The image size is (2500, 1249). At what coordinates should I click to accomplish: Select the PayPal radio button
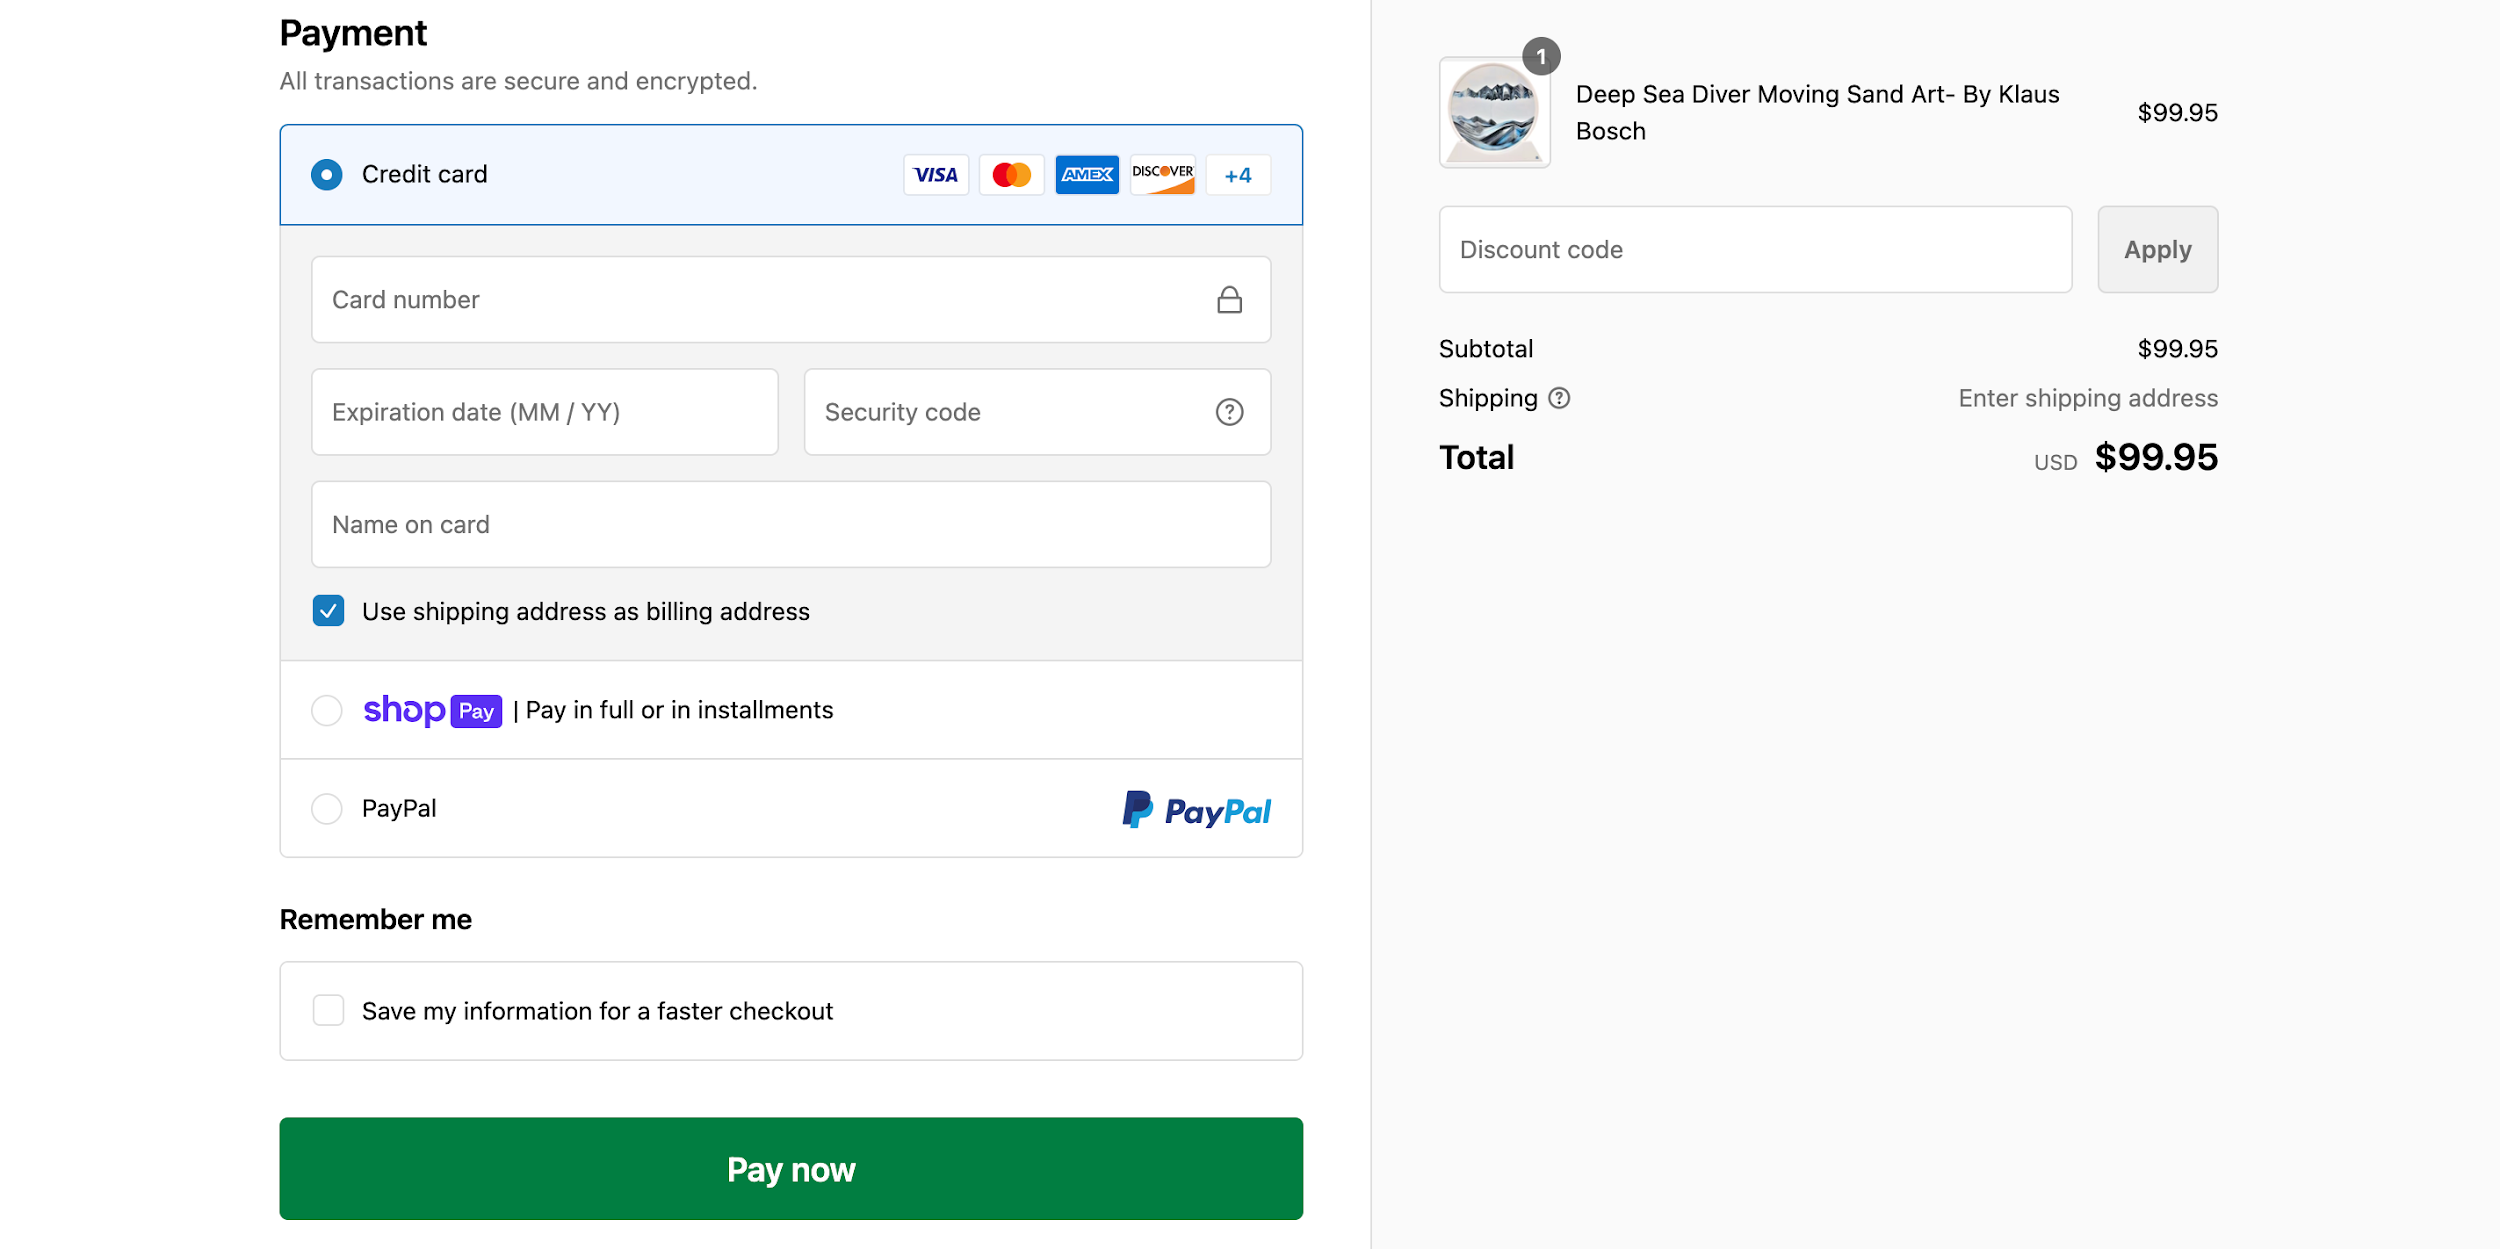[x=327, y=808]
